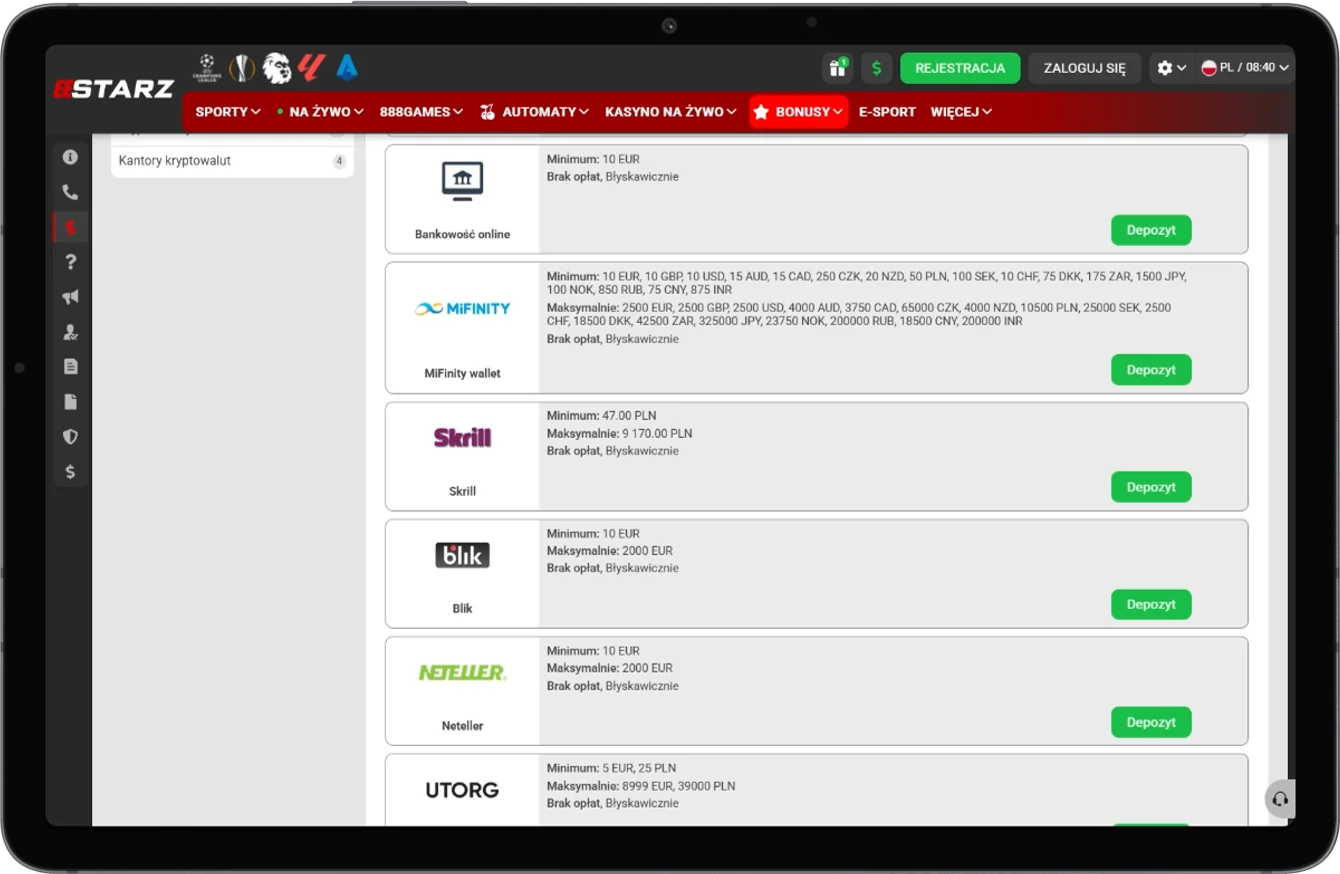This screenshot has width=1340, height=874.
Task: Expand the SPORTY menu
Action: [228, 112]
